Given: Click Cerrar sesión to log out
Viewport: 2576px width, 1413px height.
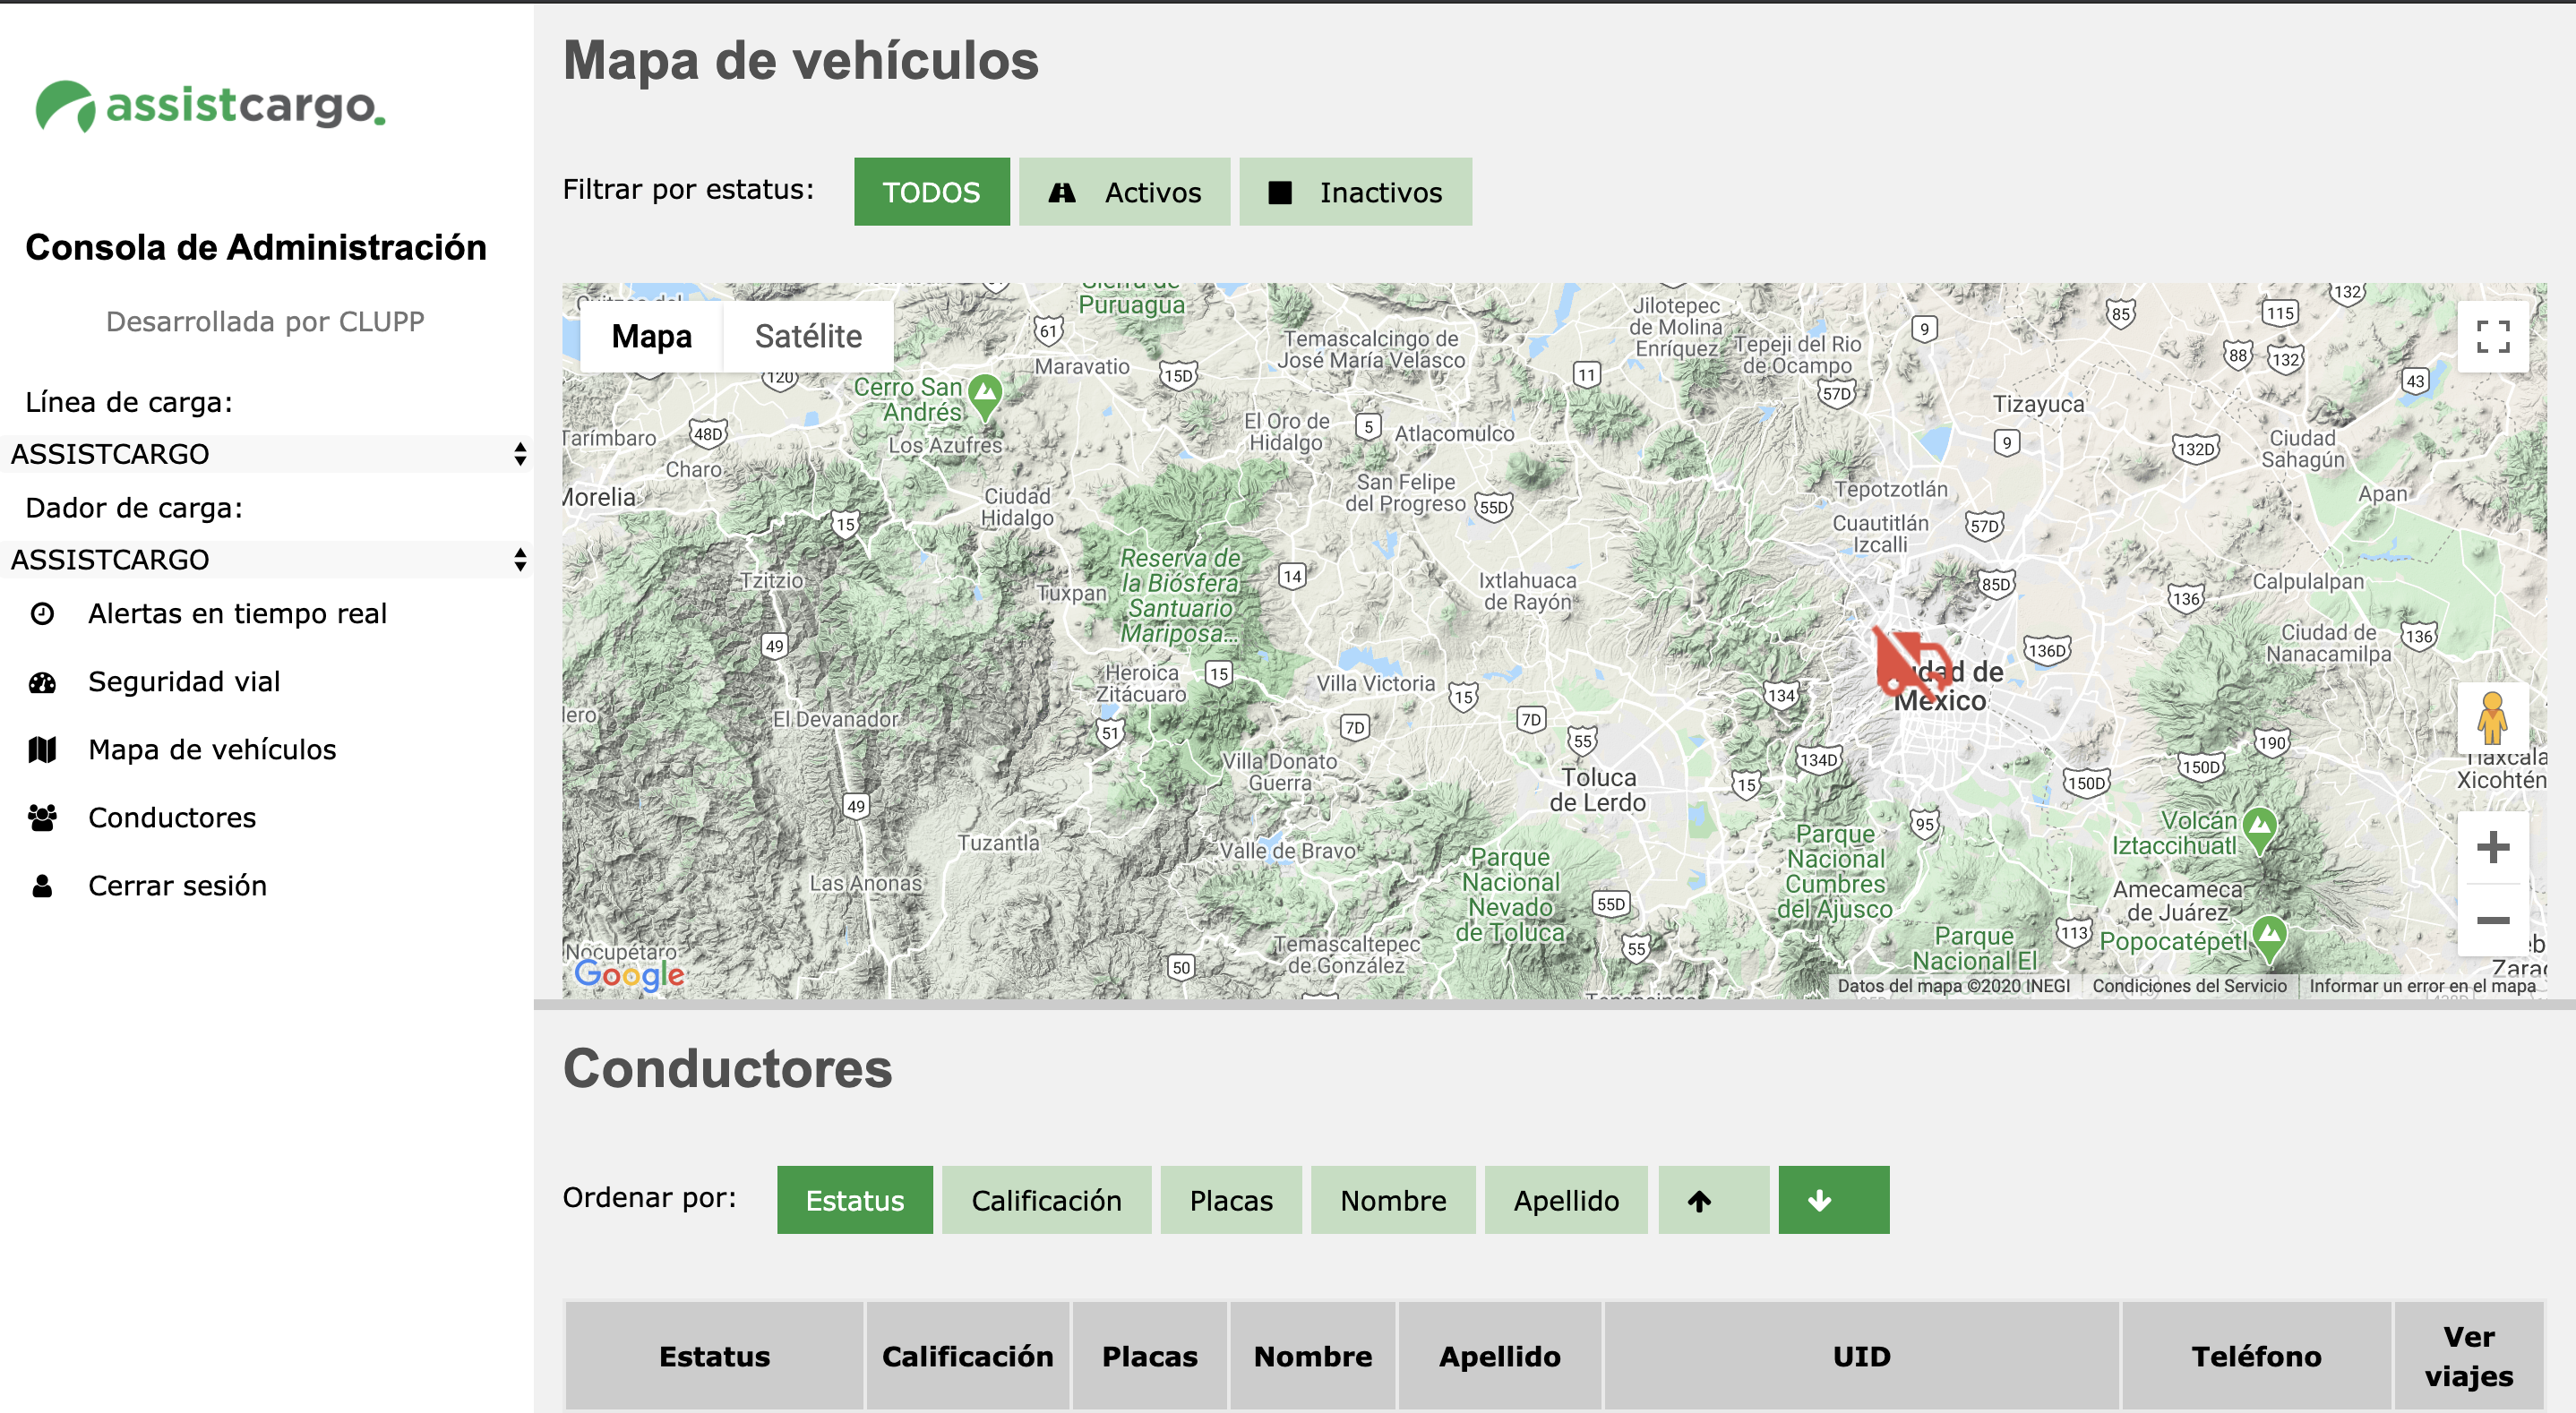Looking at the screenshot, I should [x=177, y=885].
